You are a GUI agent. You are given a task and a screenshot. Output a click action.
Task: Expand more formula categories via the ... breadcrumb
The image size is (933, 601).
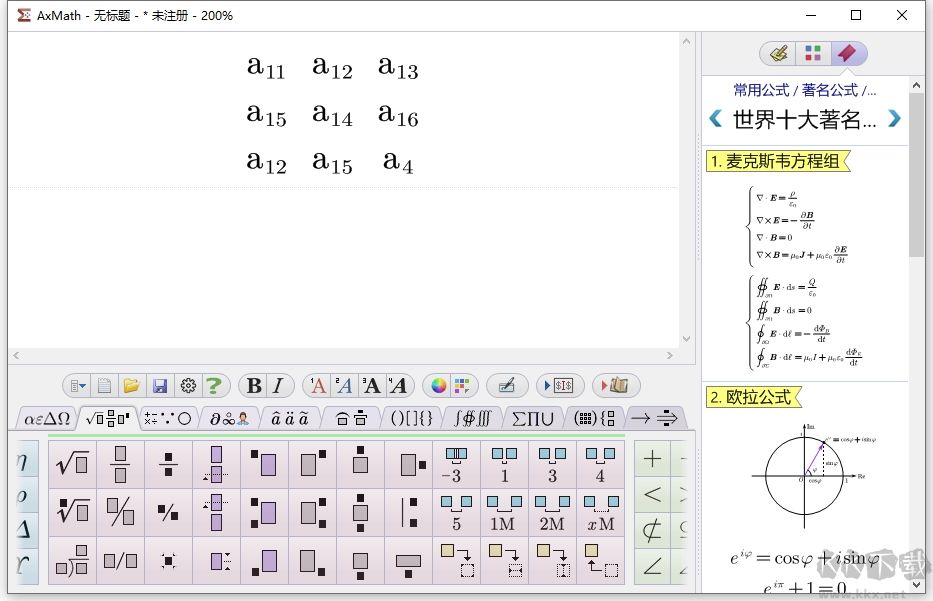click(x=874, y=88)
